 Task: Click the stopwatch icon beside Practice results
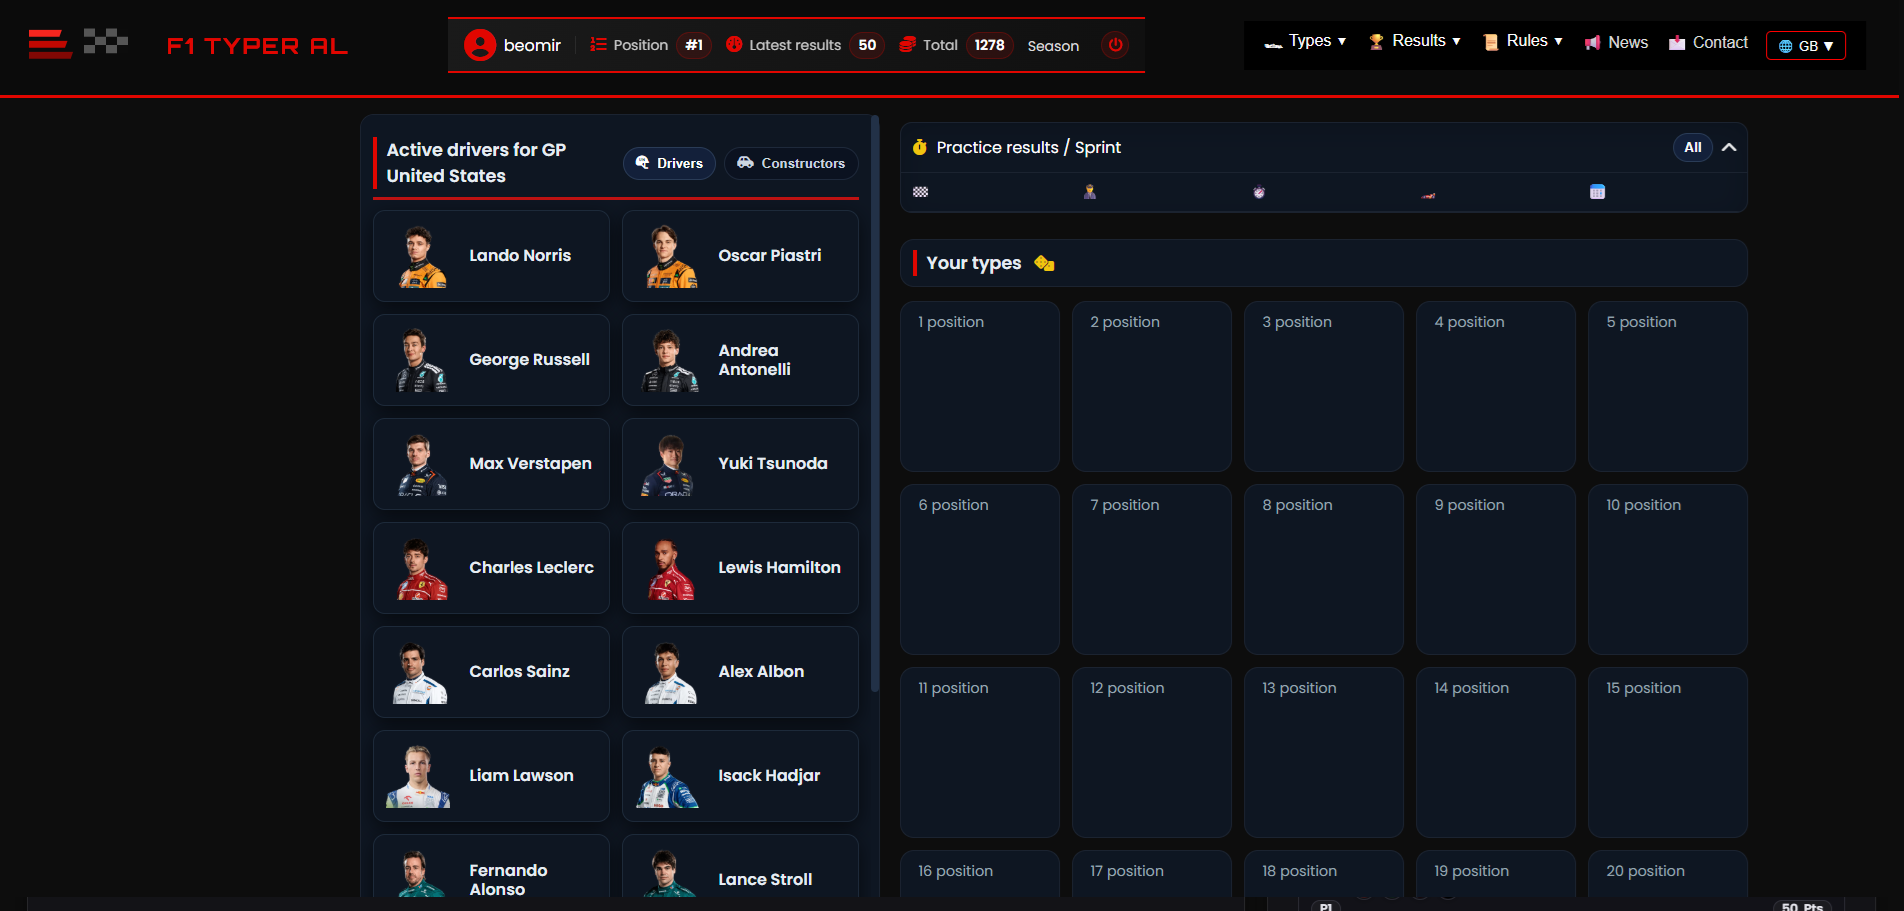pos(920,147)
